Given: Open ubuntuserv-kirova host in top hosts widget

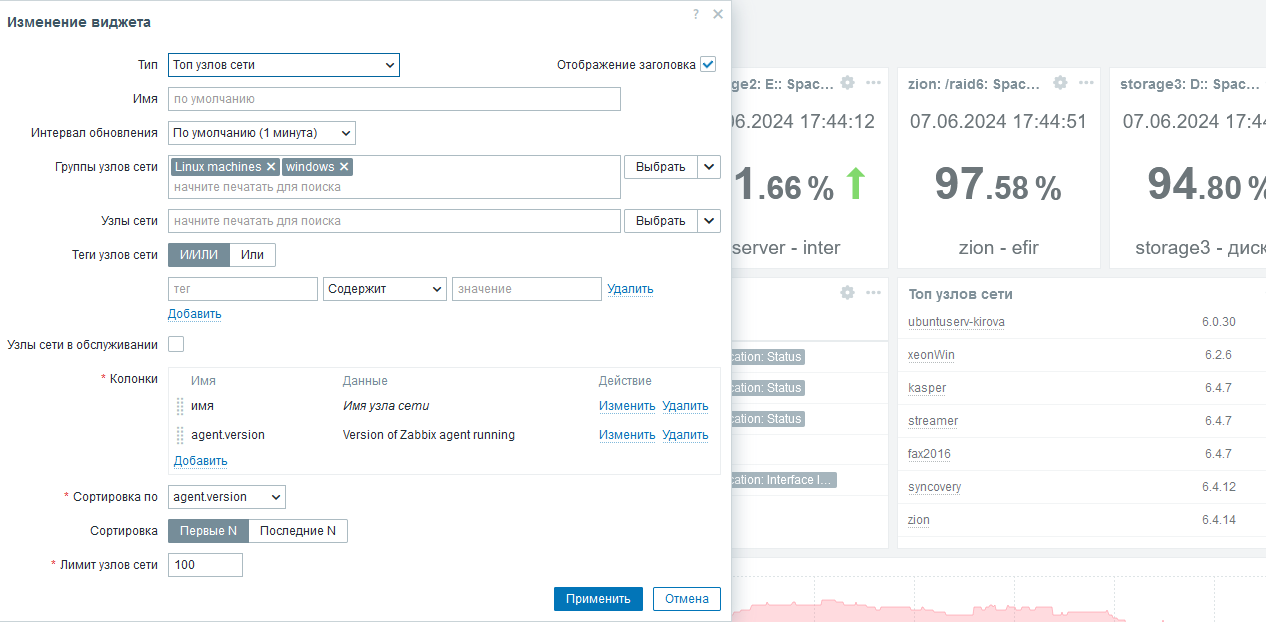Looking at the screenshot, I should [956, 322].
